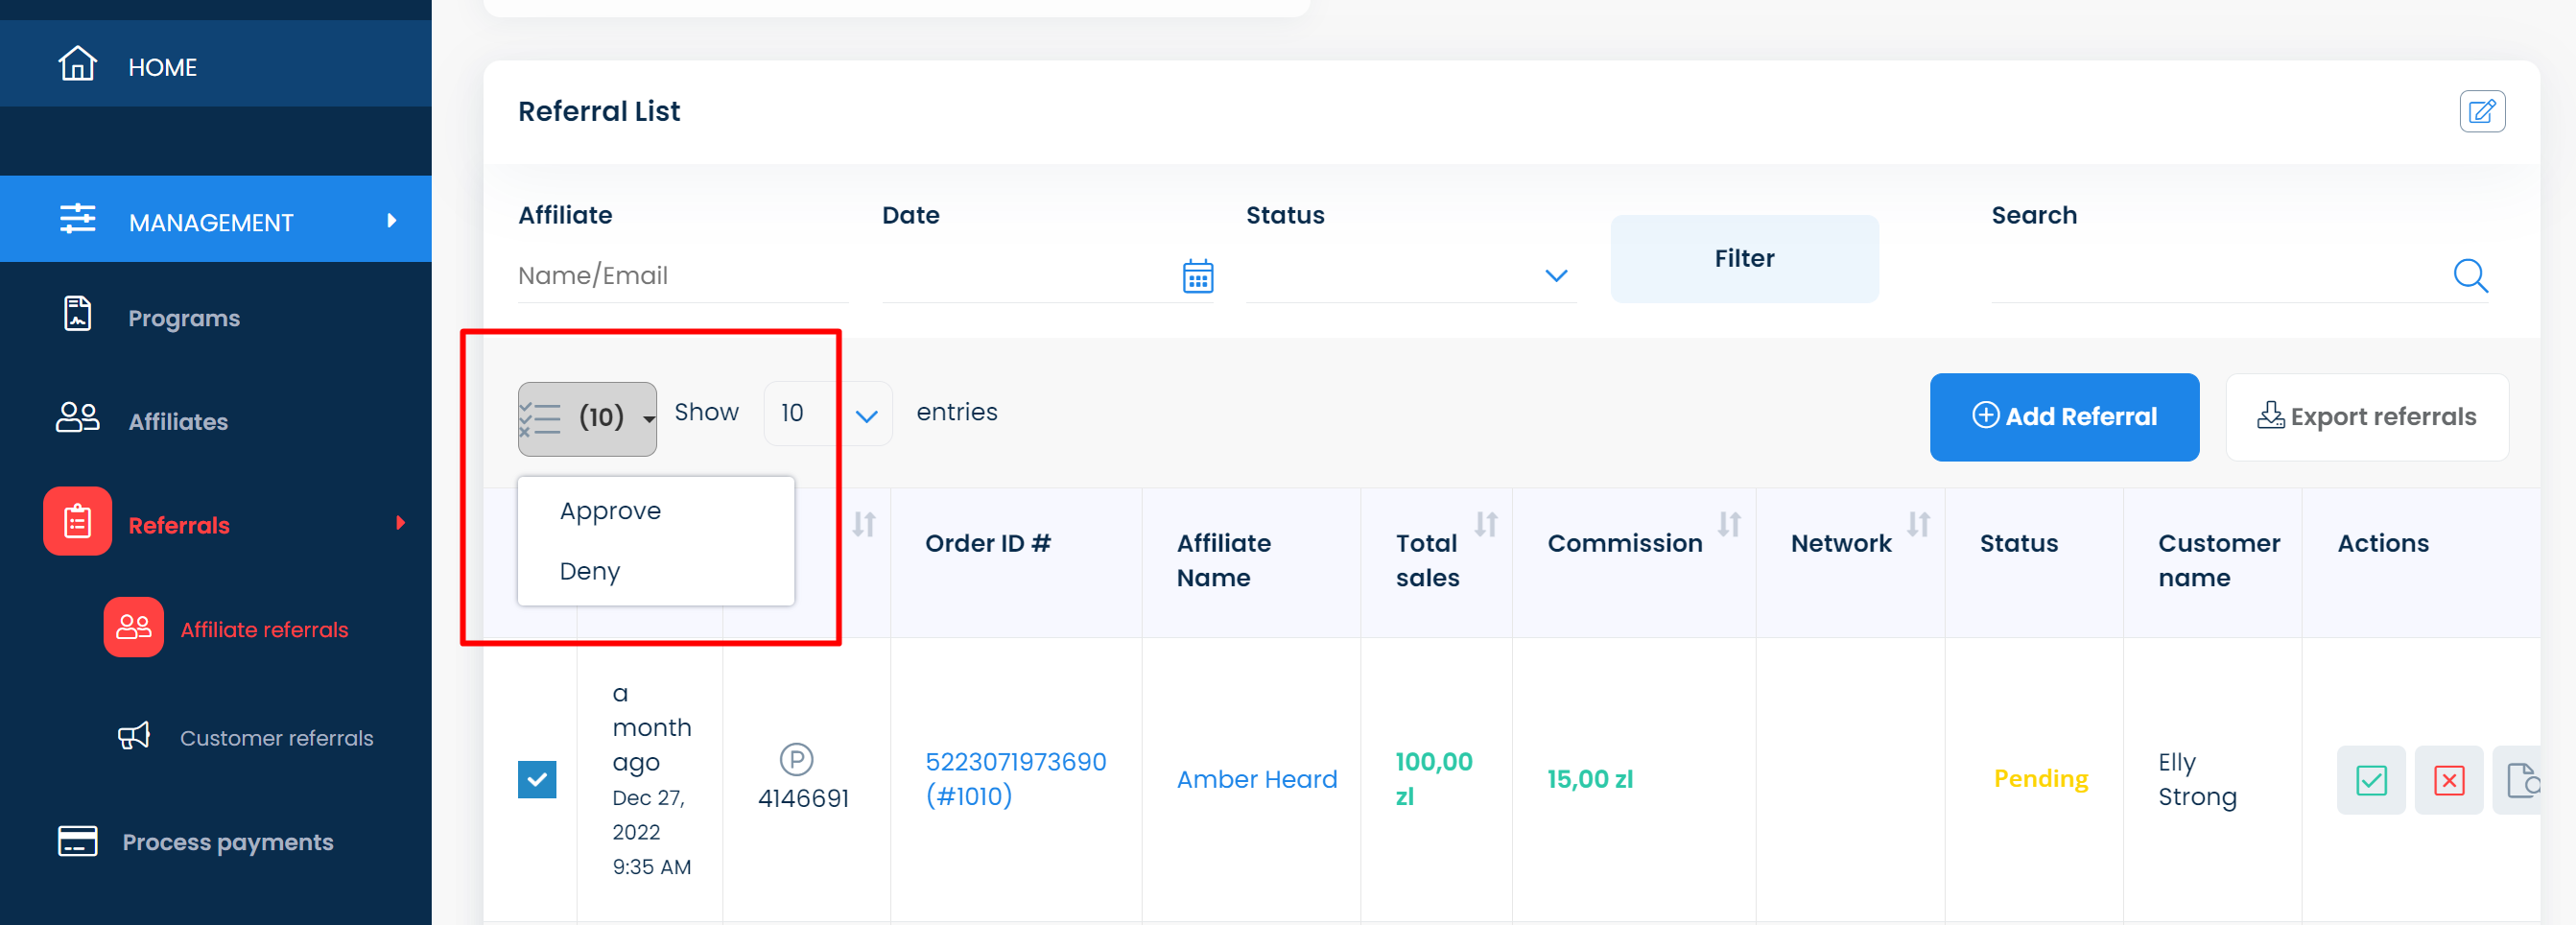Click the edit icon beside Referral List

[x=2481, y=111]
